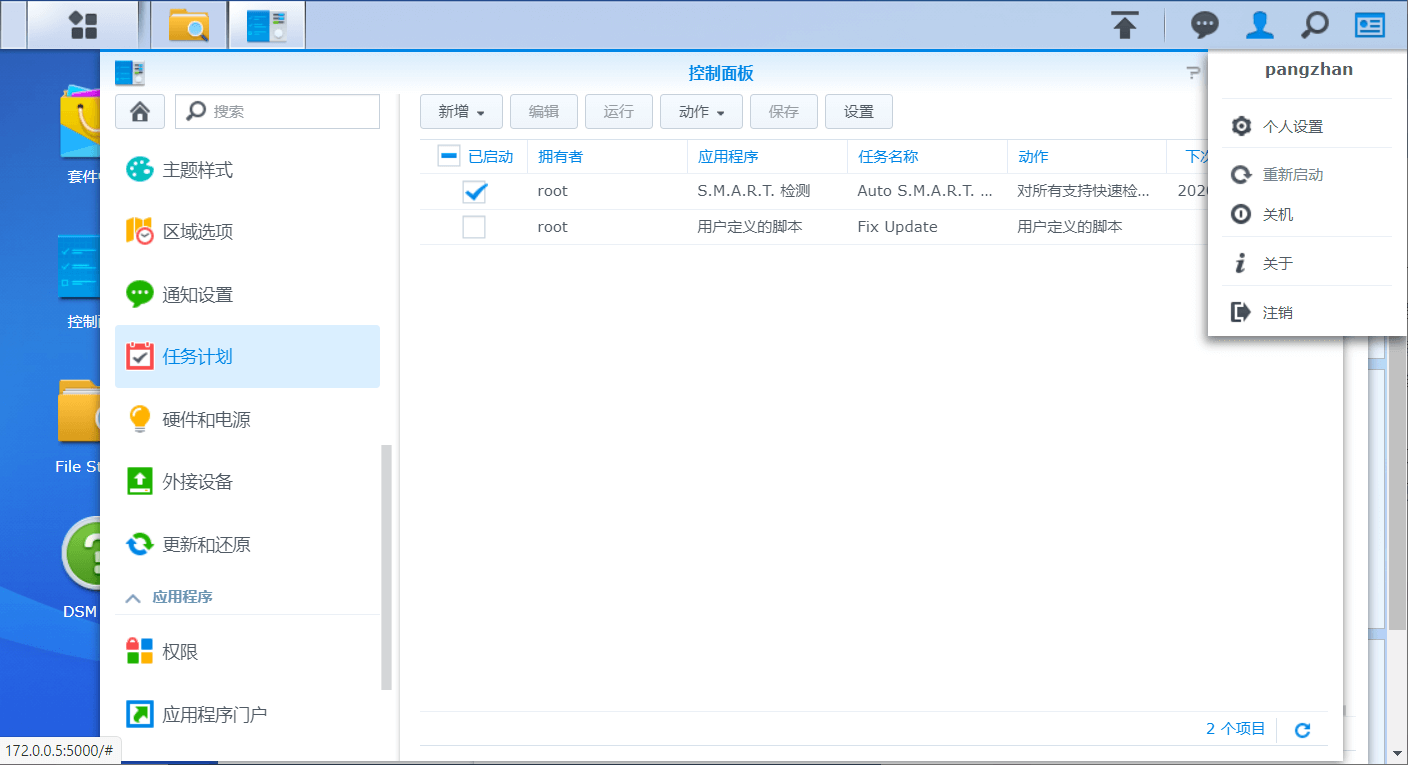
Task: Collapse the 应用程序 sidebar section
Action: tap(133, 598)
